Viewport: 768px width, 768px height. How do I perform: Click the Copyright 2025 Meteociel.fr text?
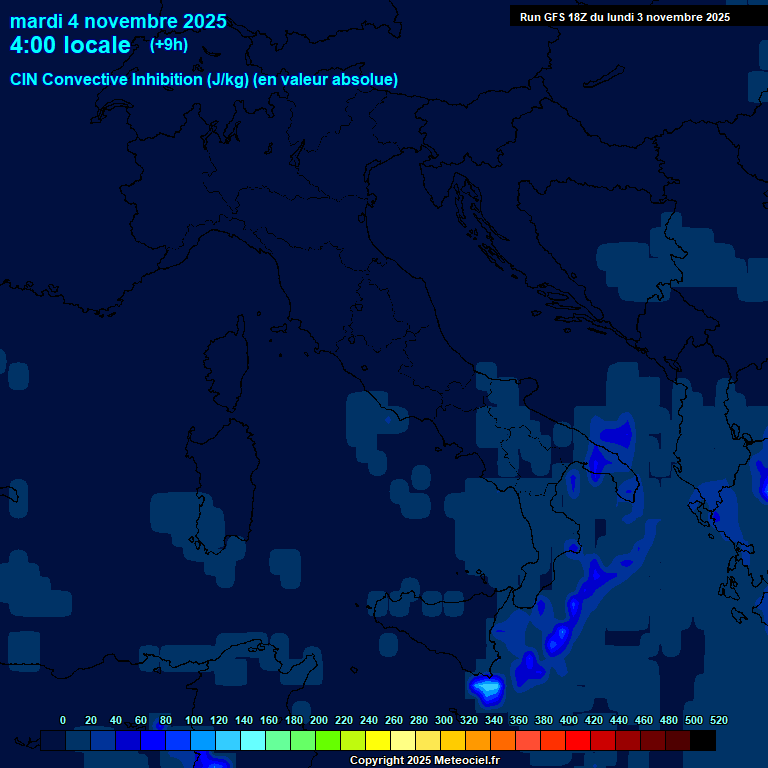pos(424,761)
